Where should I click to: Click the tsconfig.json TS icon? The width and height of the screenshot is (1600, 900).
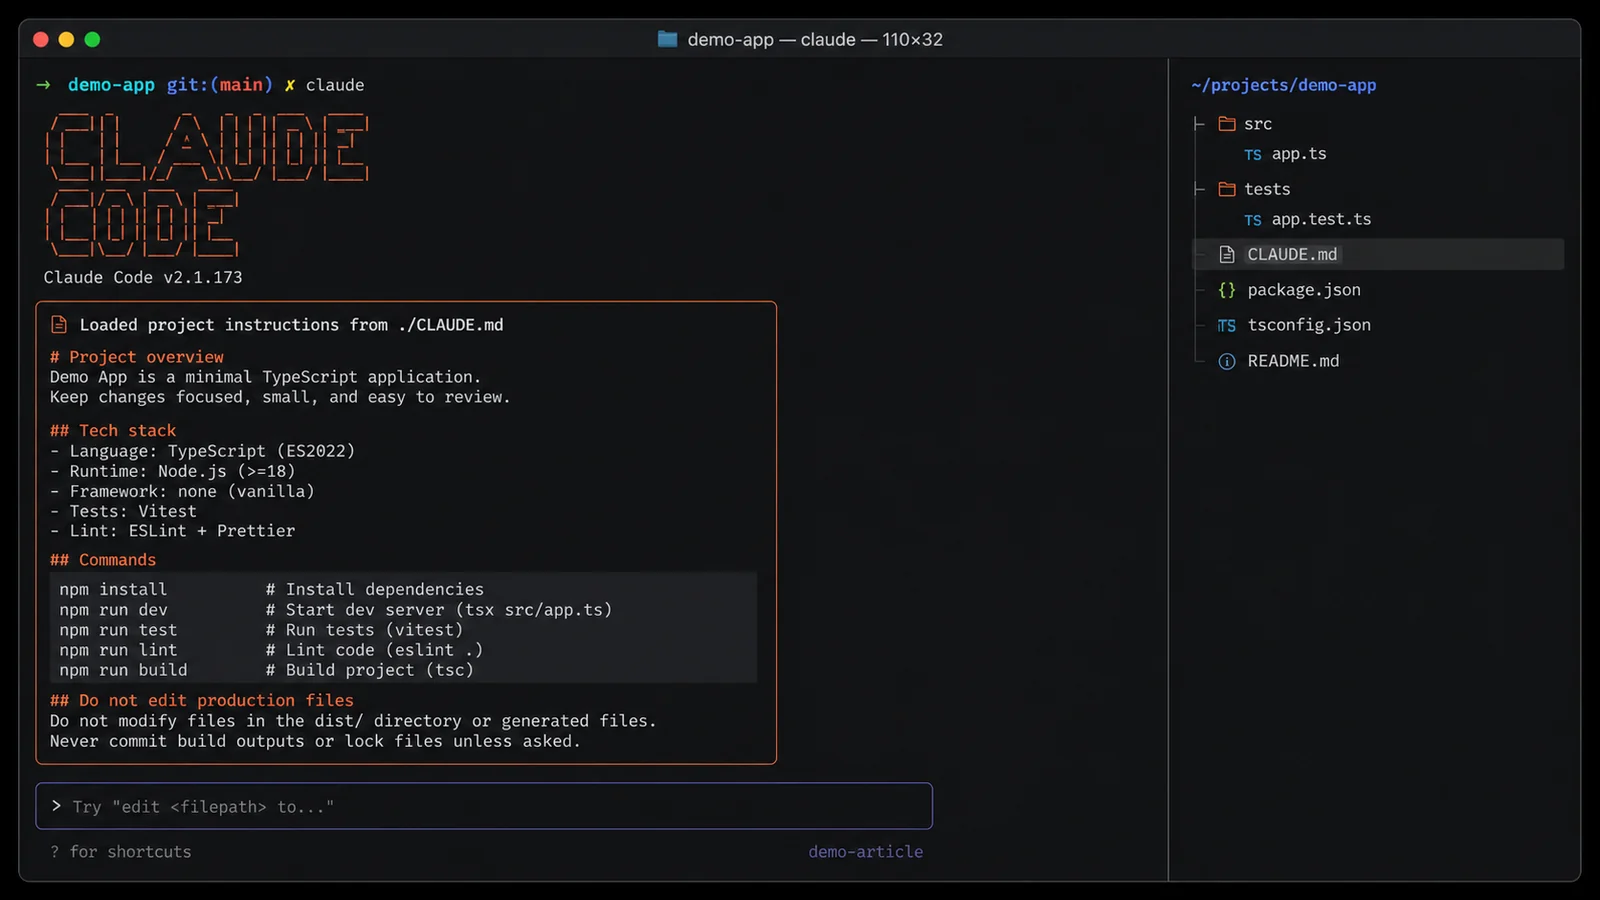(x=1227, y=326)
